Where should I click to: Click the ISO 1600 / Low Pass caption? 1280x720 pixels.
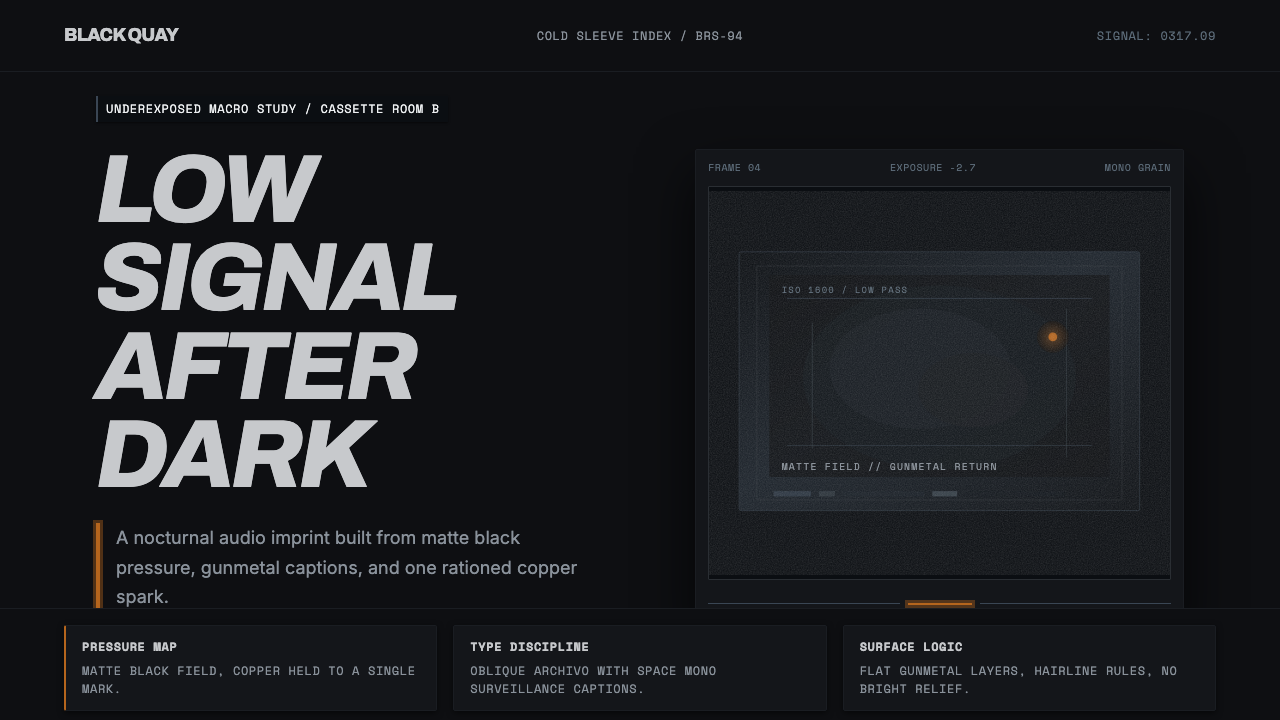(x=845, y=290)
